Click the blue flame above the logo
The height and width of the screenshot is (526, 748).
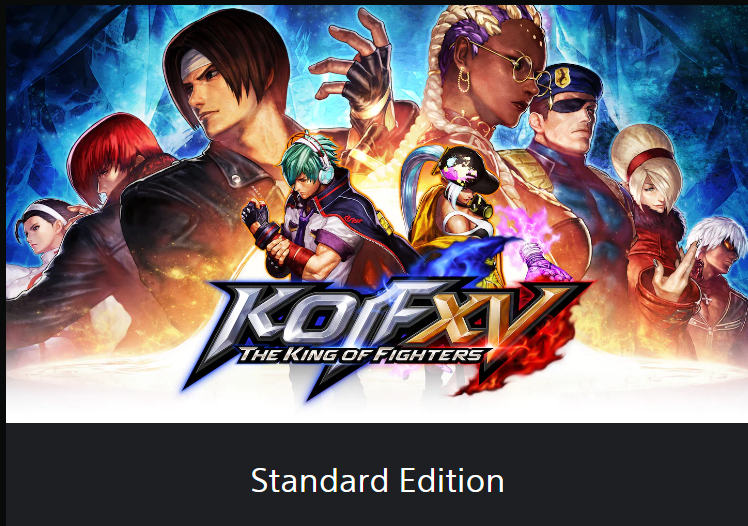(x=458, y=258)
